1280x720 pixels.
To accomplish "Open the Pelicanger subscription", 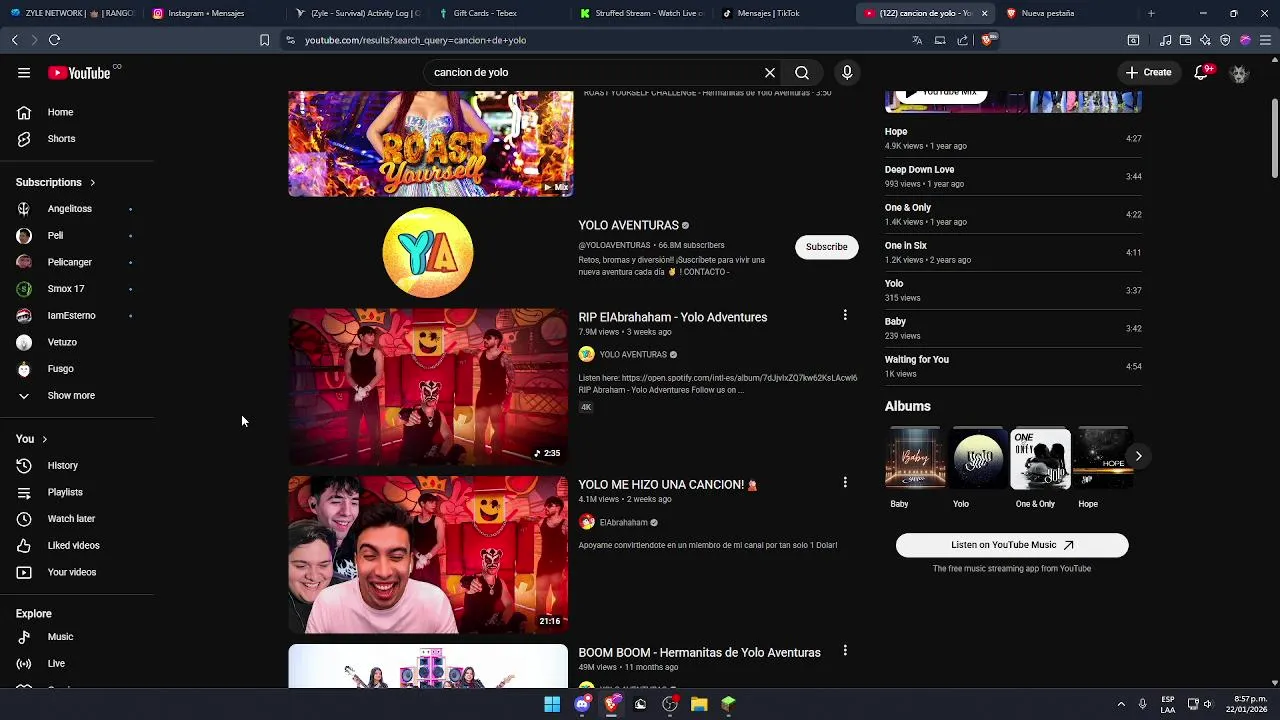I will [x=69, y=262].
